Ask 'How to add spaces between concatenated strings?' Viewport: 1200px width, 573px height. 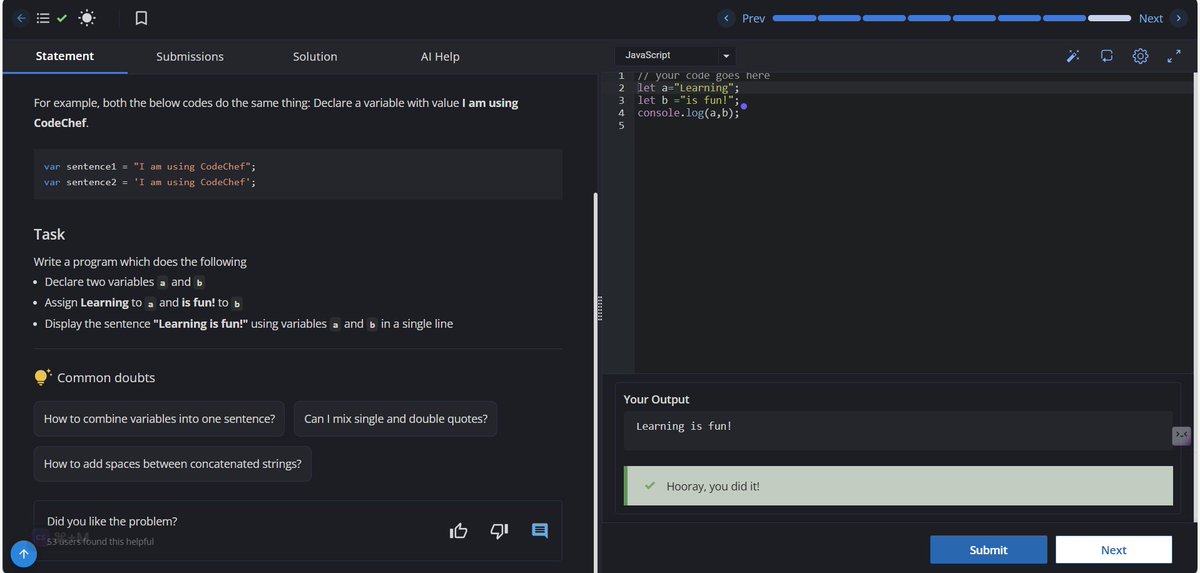(173, 464)
